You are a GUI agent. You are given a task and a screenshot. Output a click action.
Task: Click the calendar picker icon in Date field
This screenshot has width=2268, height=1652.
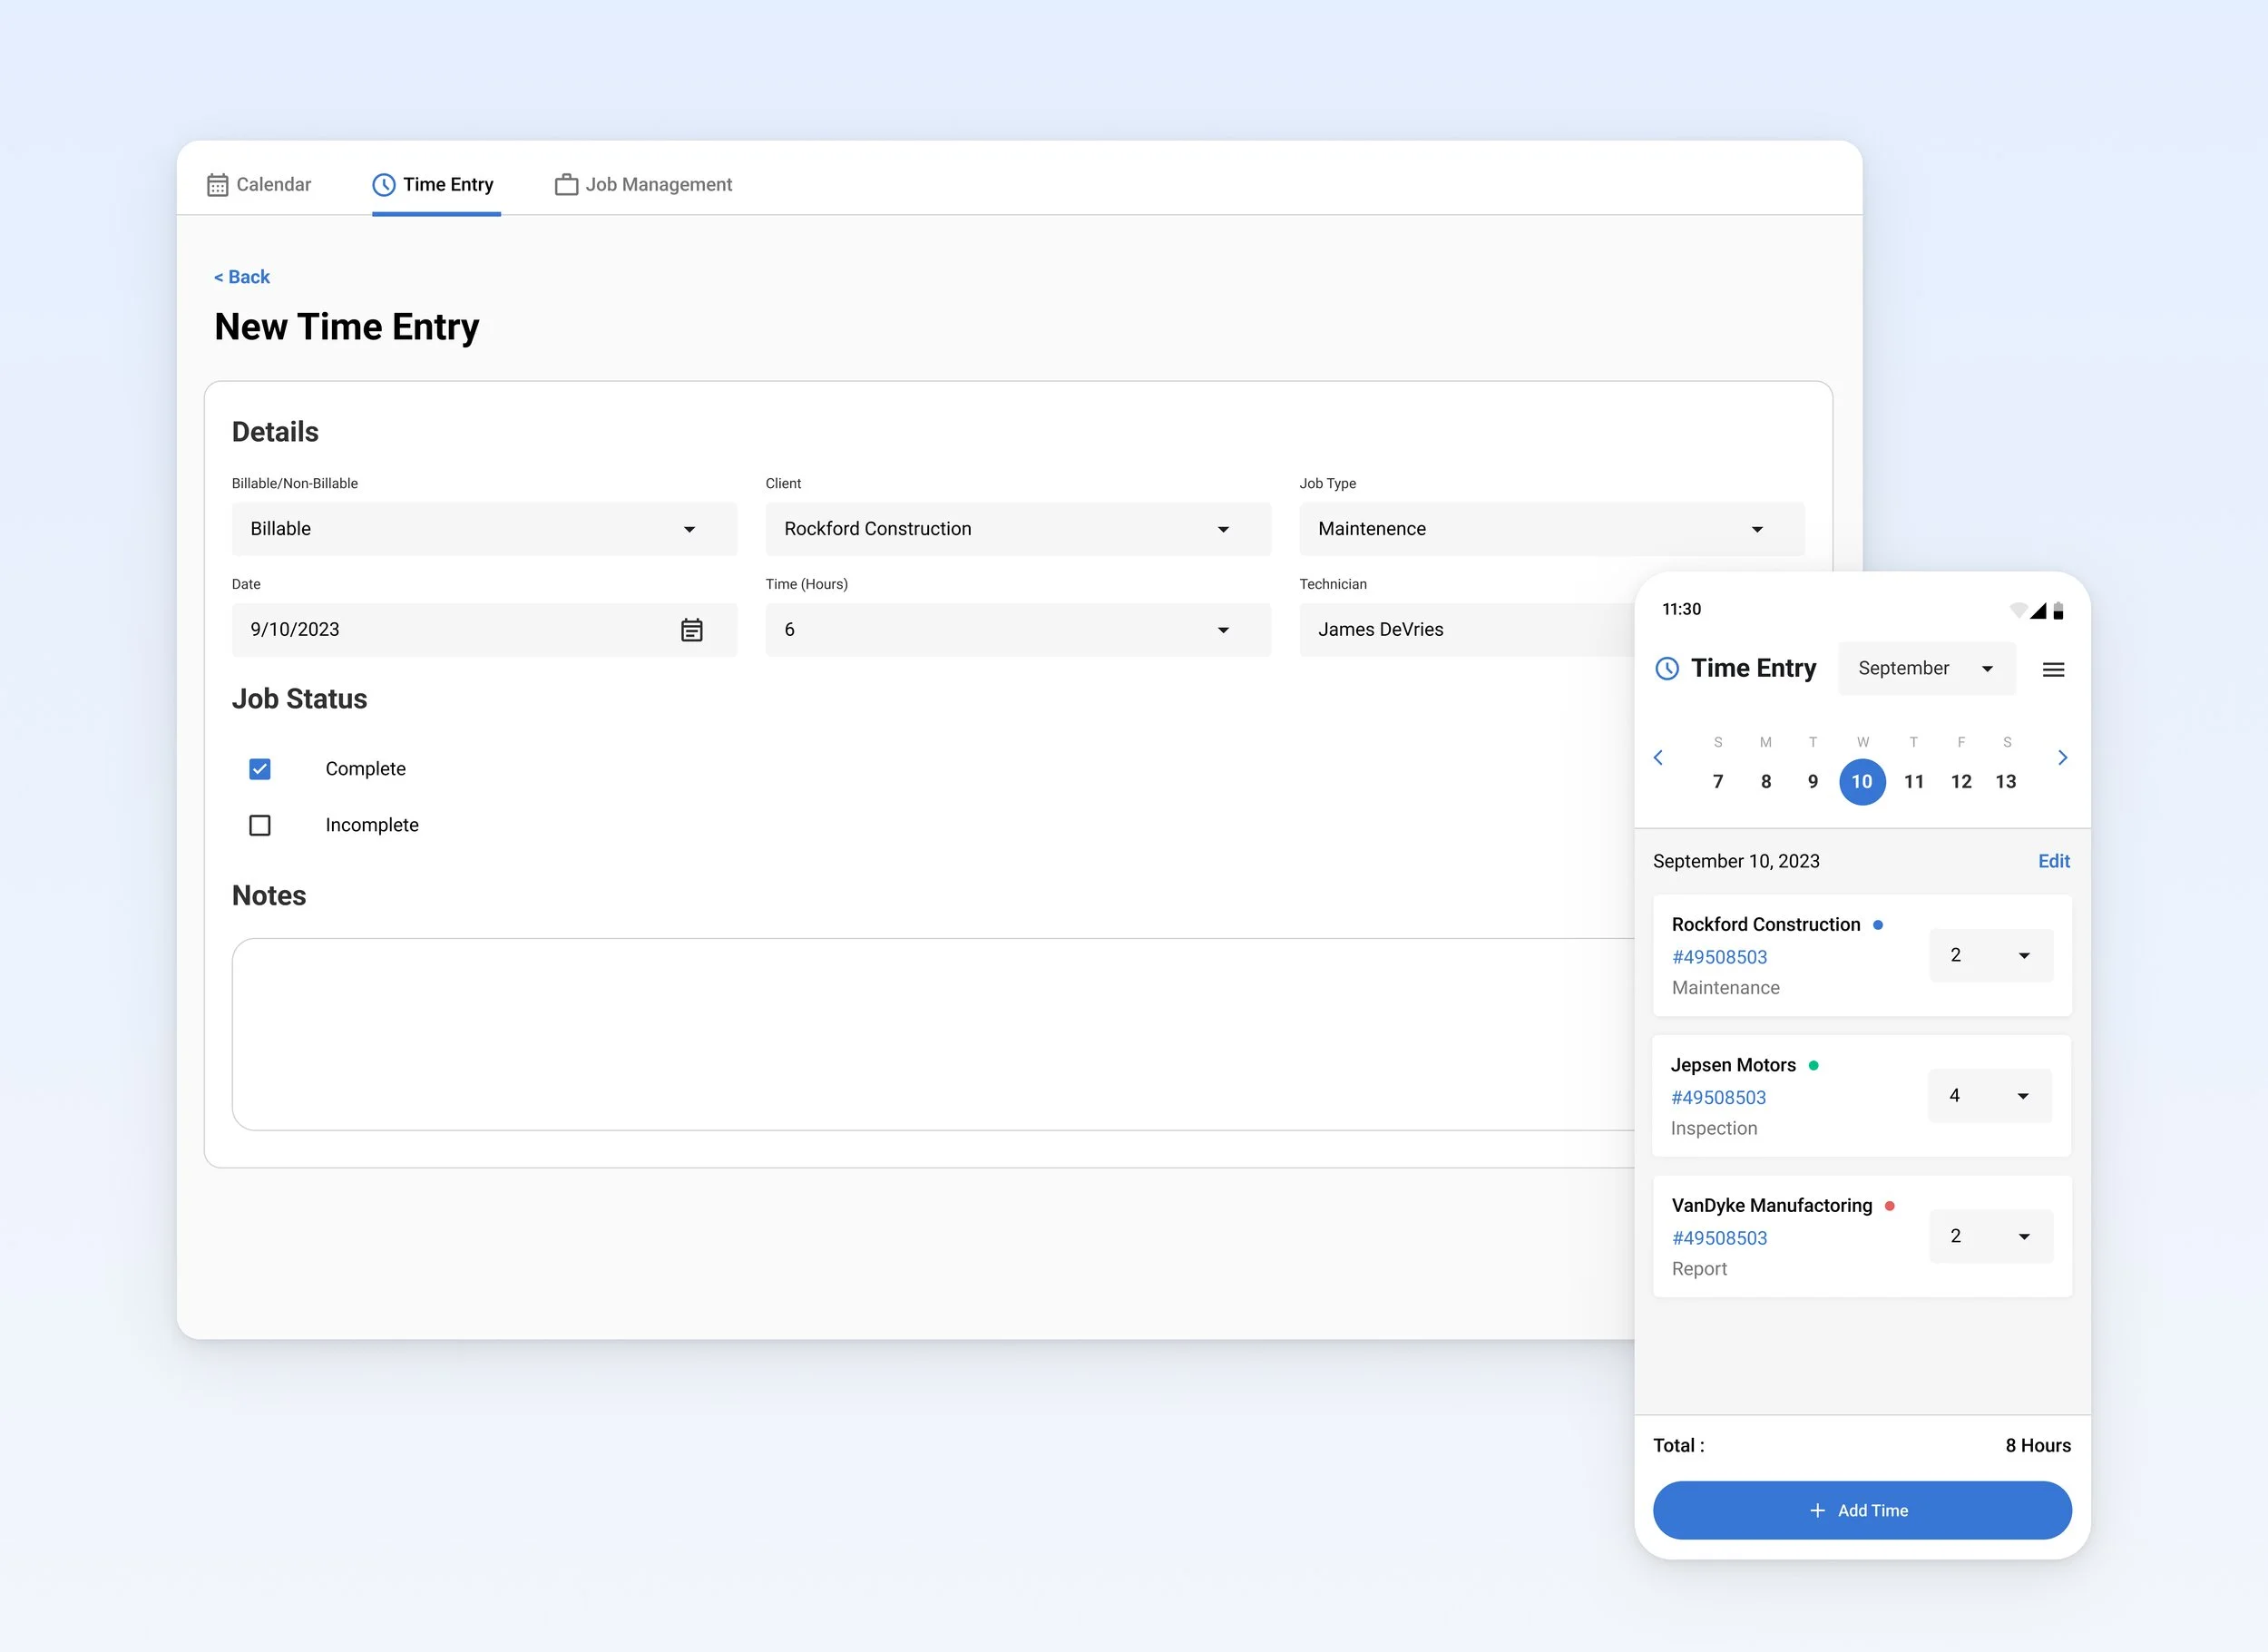(691, 630)
